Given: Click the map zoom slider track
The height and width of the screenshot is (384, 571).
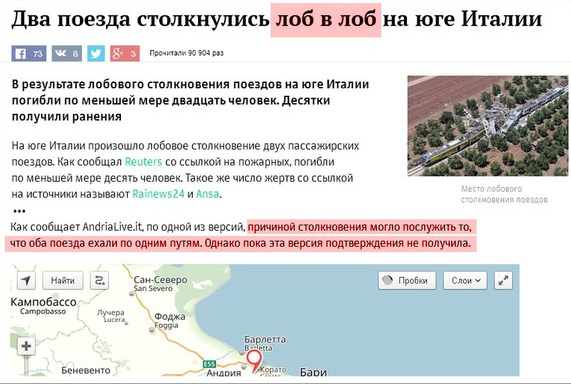Looking at the screenshot, I should [x=26, y=365].
